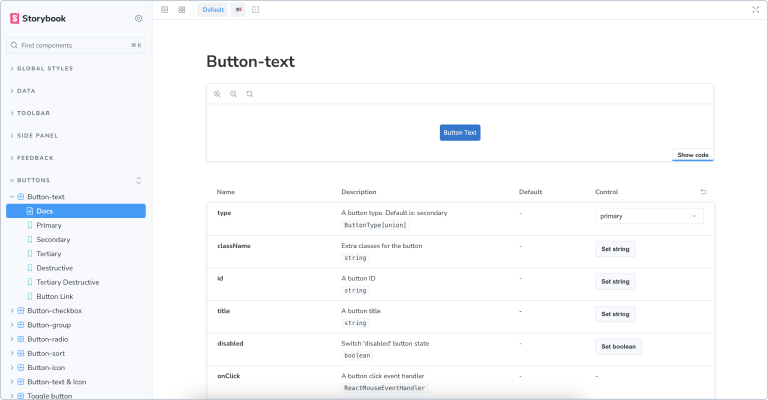Click the Storybook logo
768x400 pixels.
point(38,19)
